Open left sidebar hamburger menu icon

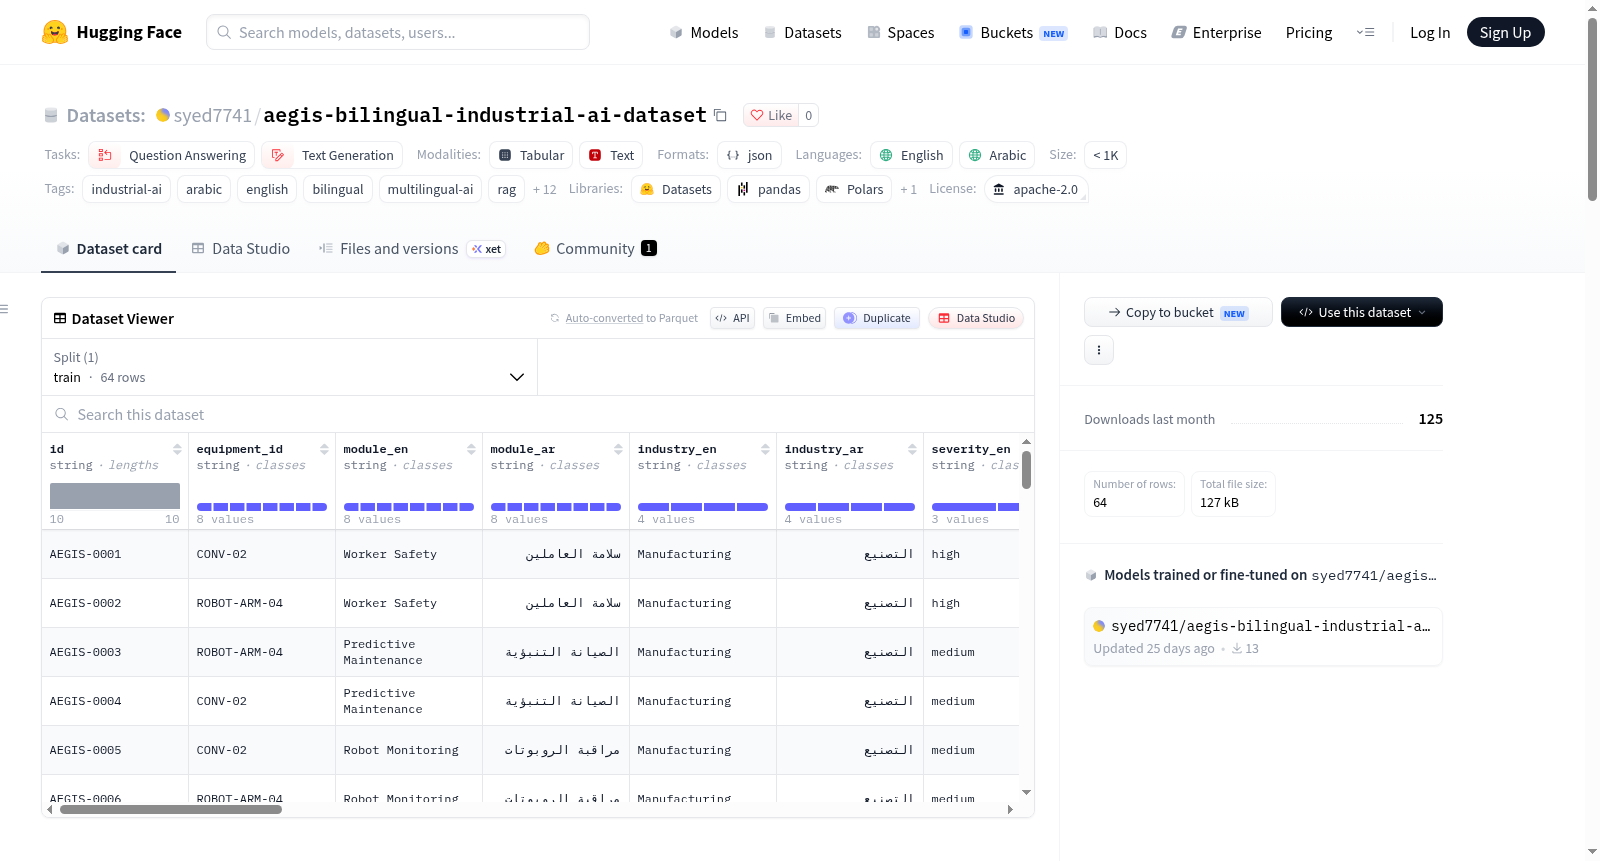tap(4, 309)
